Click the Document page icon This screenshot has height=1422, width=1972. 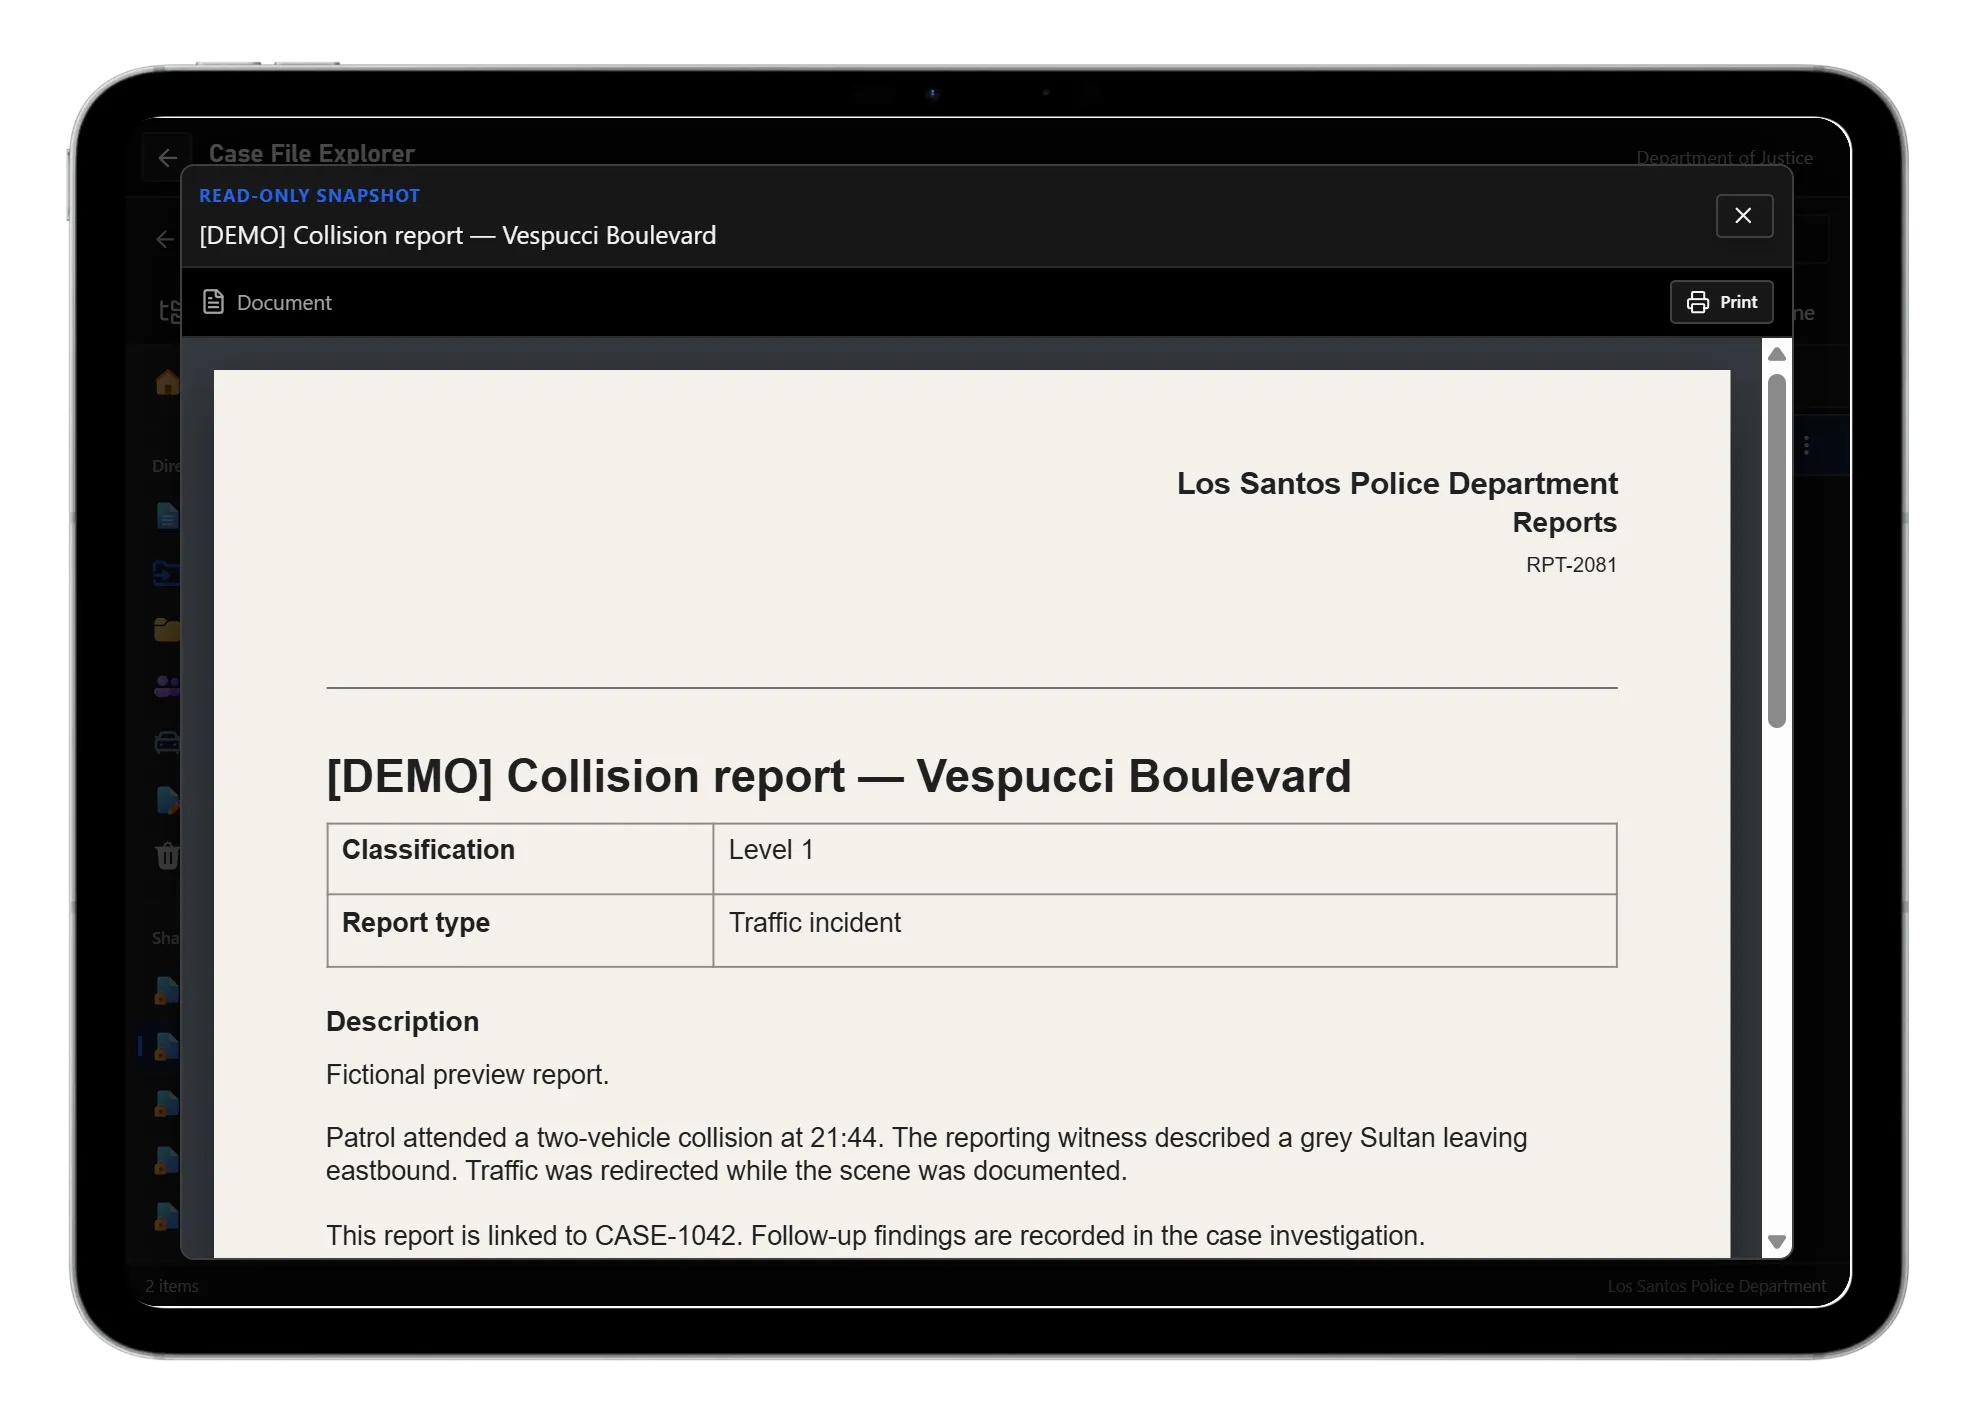point(213,302)
